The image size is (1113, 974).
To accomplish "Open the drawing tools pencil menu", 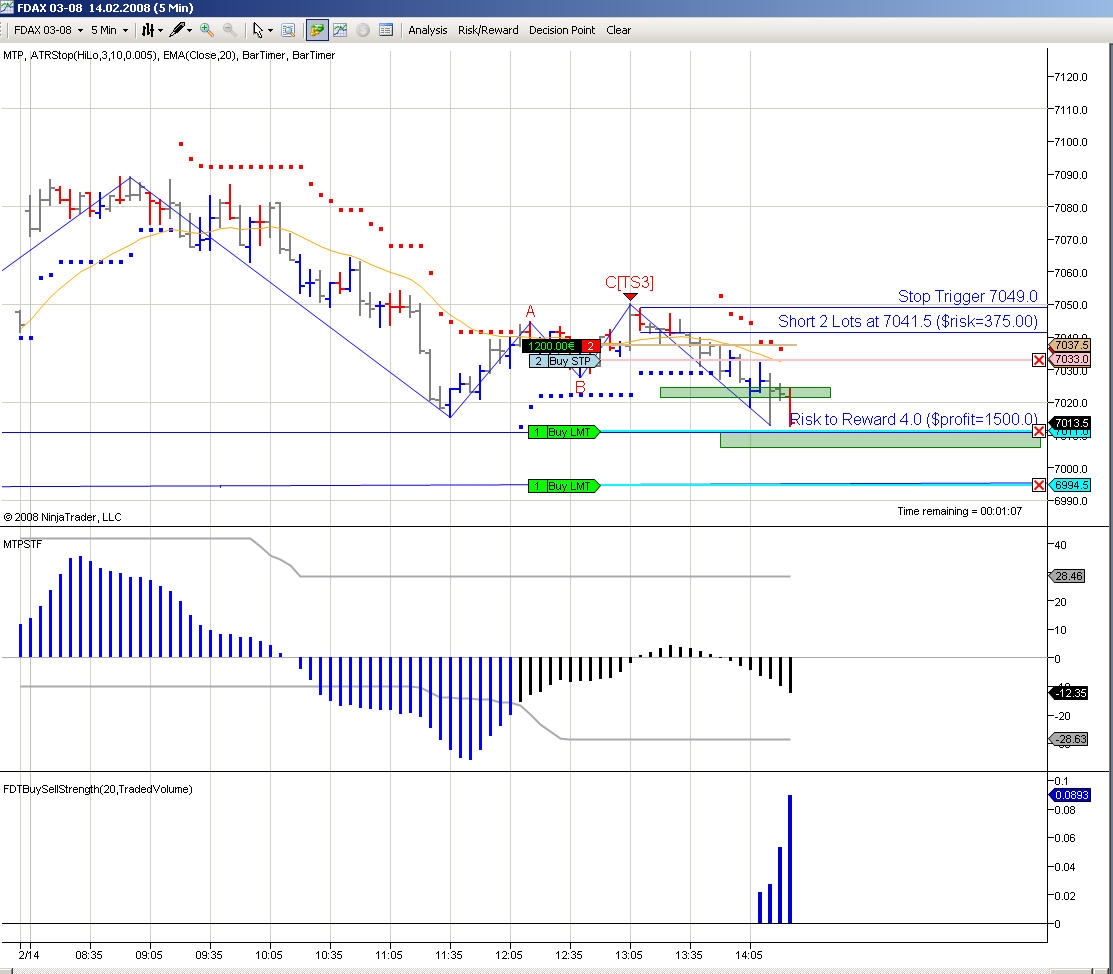I will (181, 30).
